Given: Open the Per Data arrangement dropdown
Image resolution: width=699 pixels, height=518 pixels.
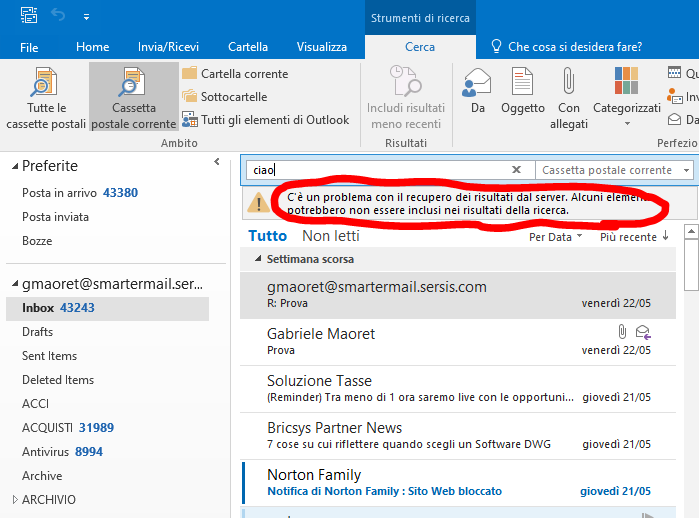Looking at the screenshot, I should (555, 237).
